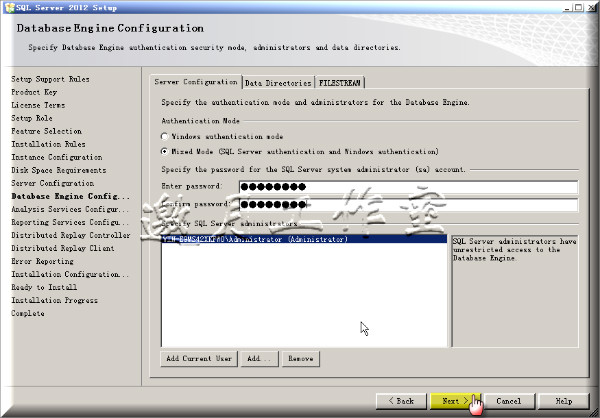Click Reporting Services Configuration step

click(70, 222)
